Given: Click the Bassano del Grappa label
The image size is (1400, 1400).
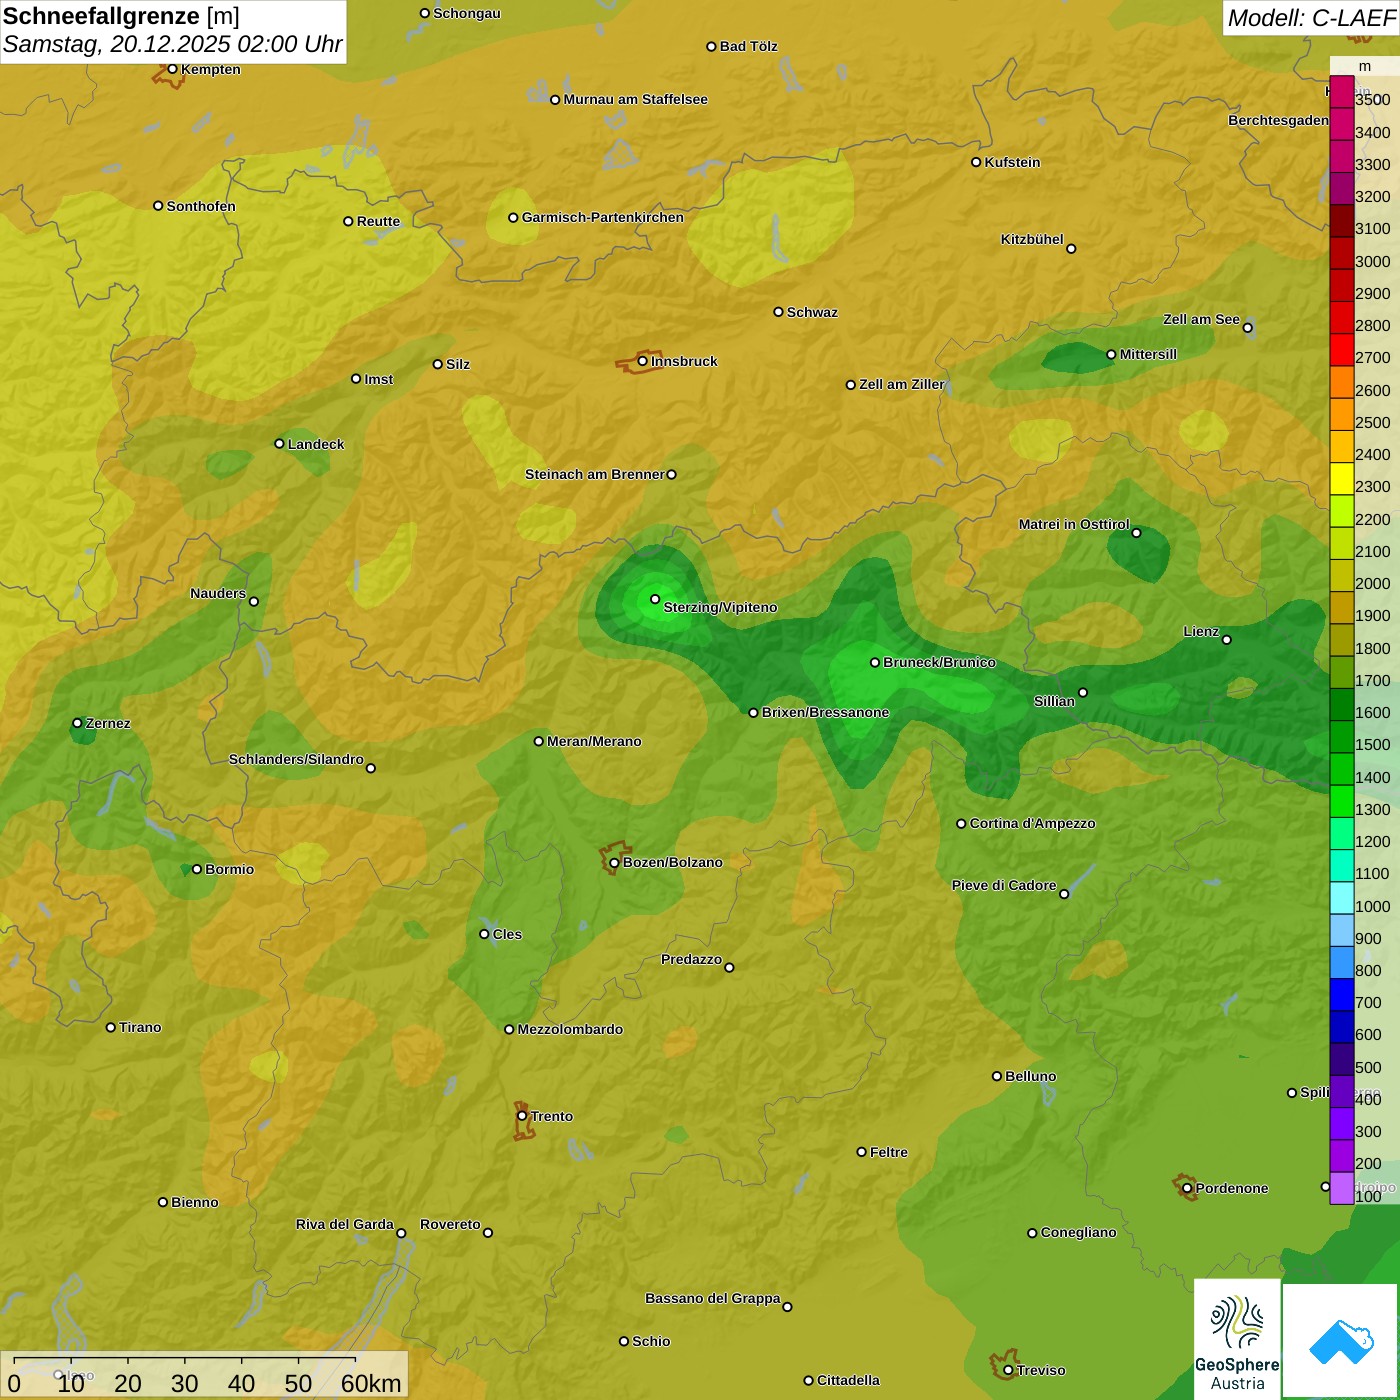Looking at the screenshot, I should (x=713, y=1298).
